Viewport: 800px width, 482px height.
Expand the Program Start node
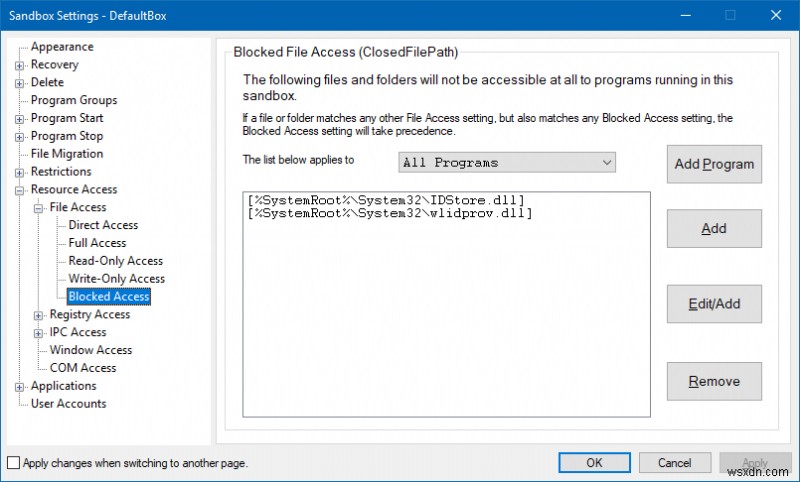point(20,119)
